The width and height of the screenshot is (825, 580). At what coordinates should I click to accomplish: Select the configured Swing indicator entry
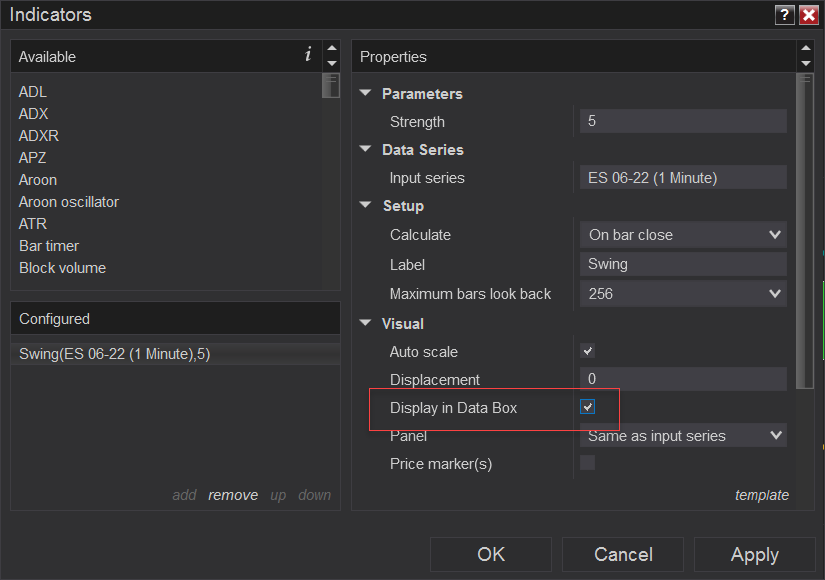[x=114, y=353]
